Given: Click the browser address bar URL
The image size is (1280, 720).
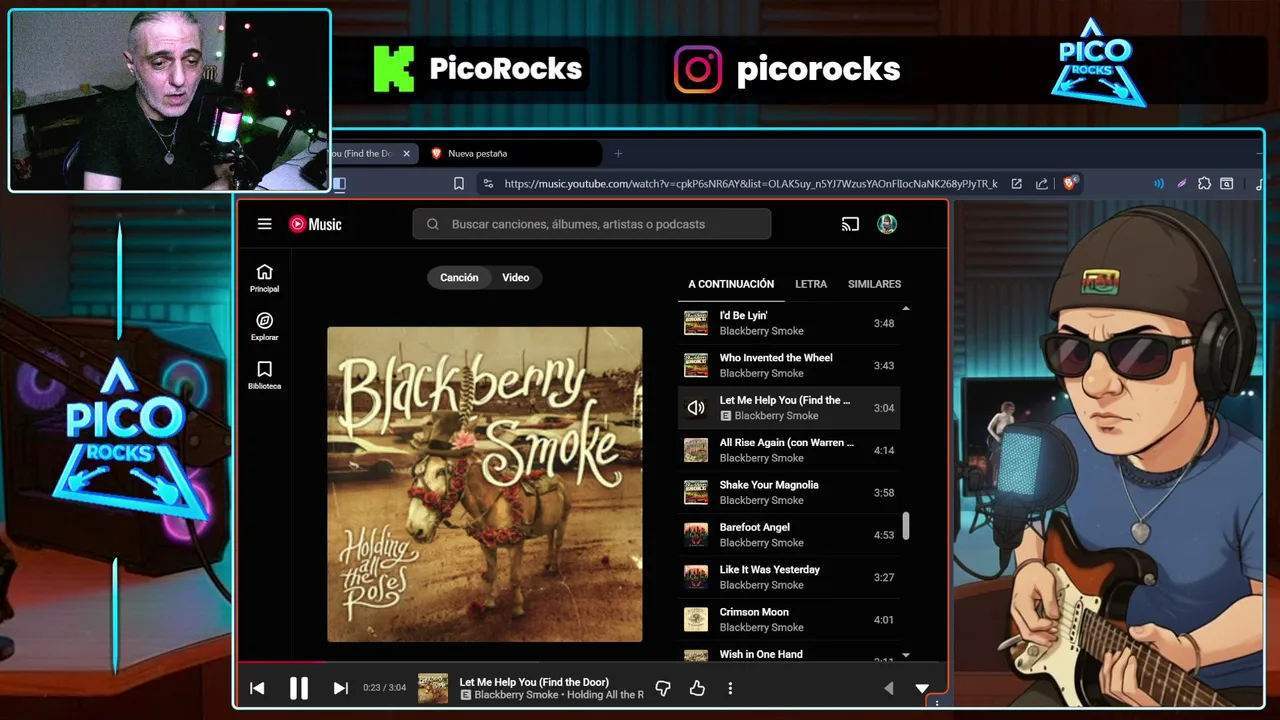Looking at the screenshot, I should (x=751, y=184).
